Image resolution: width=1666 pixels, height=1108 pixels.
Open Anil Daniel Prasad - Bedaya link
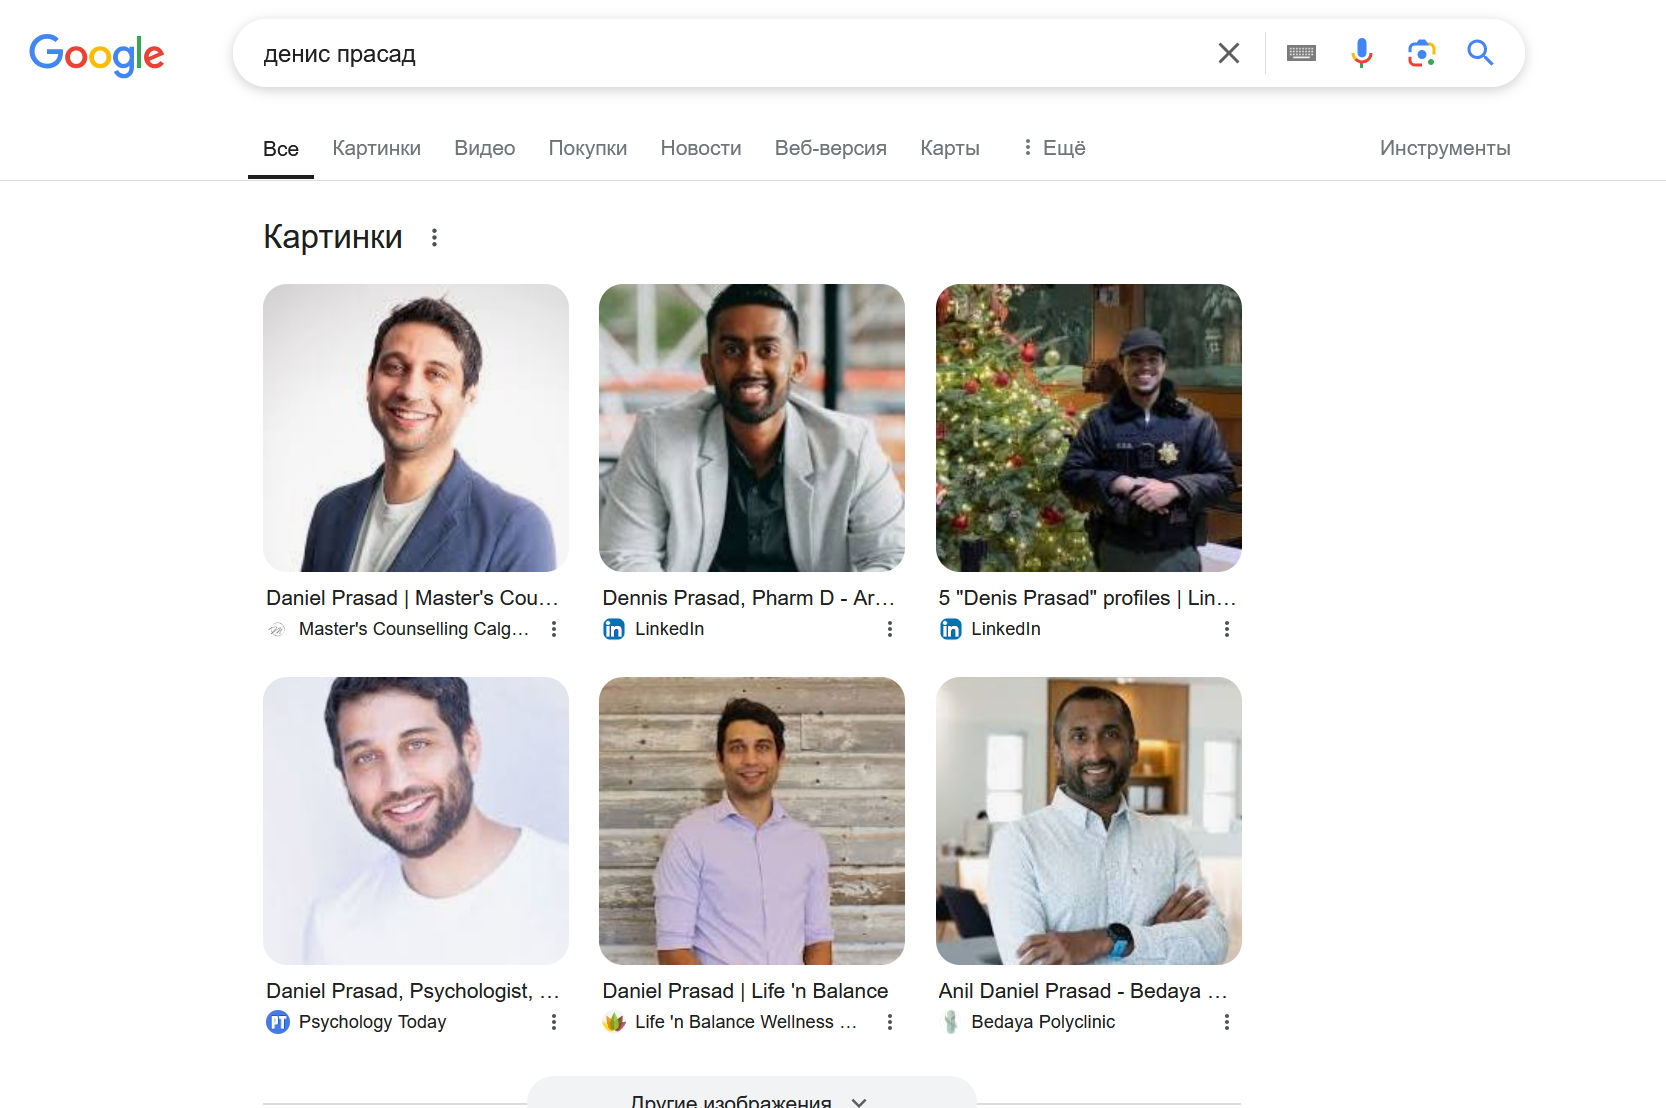pyautogui.click(x=1083, y=991)
